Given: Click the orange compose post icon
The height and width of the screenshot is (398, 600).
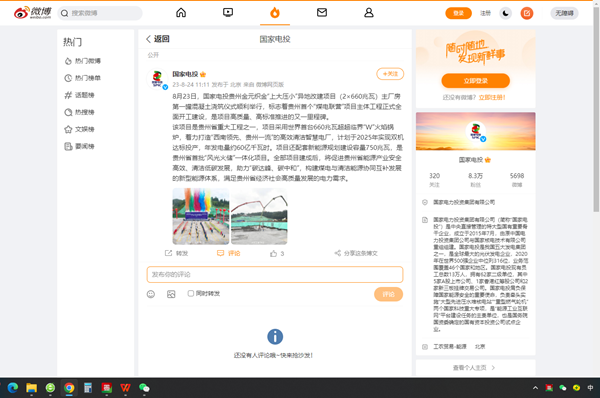Looking at the screenshot, I should [x=527, y=13].
